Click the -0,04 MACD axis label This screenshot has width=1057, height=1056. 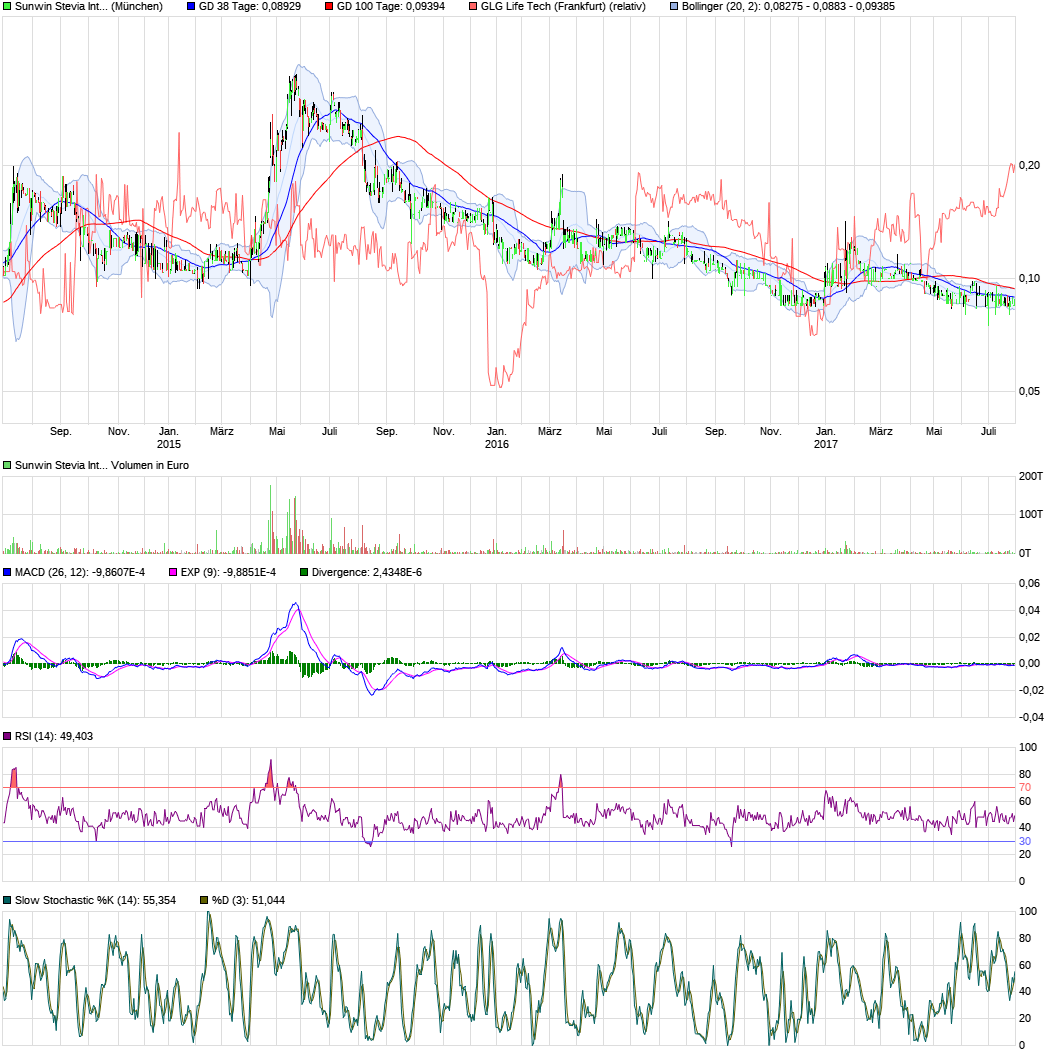(x=1031, y=718)
